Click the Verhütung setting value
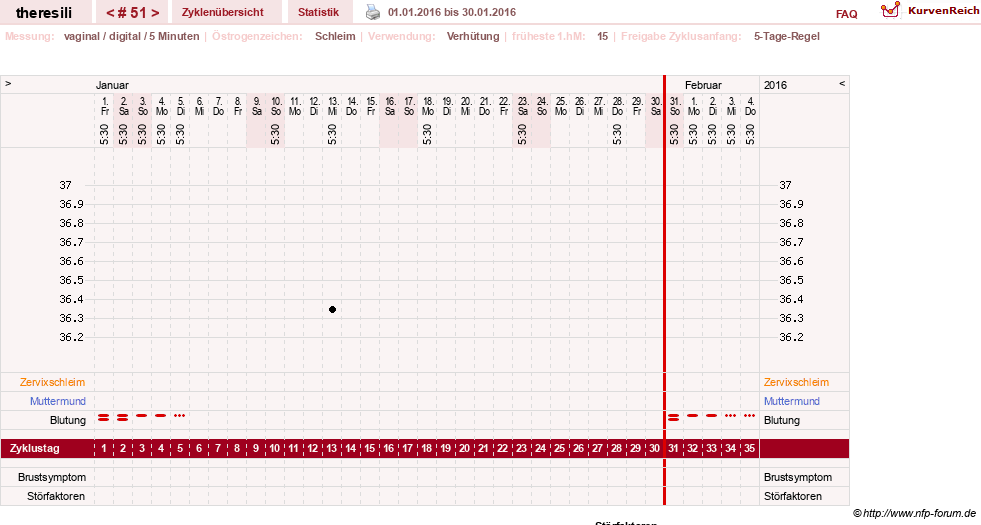This screenshot has height=525, width=981. 473,36
